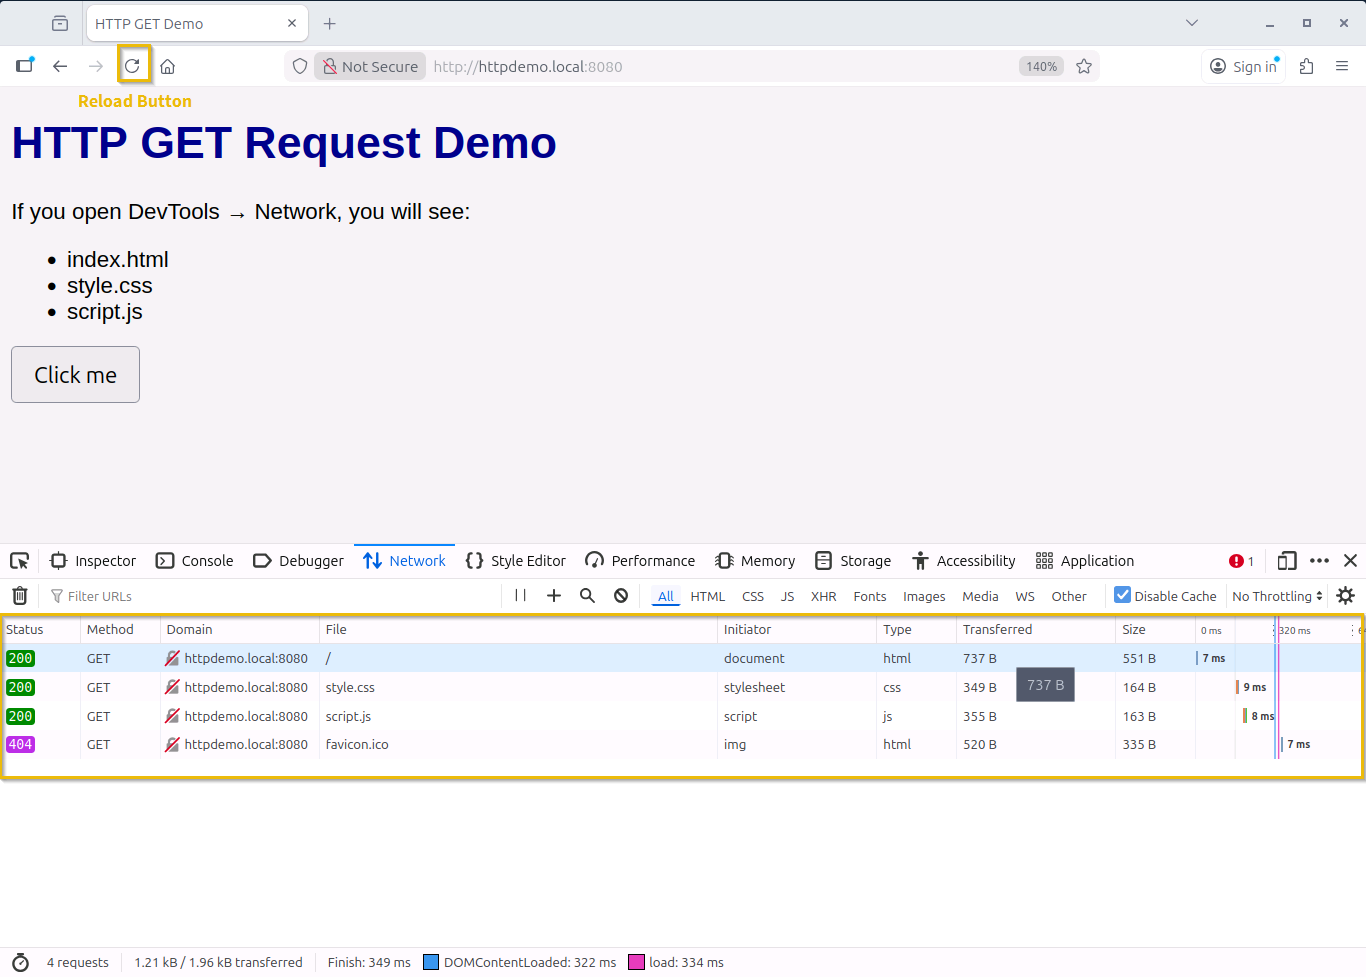Toggle the split console plus icon
1366x977 pixels.
click(553, 595)
